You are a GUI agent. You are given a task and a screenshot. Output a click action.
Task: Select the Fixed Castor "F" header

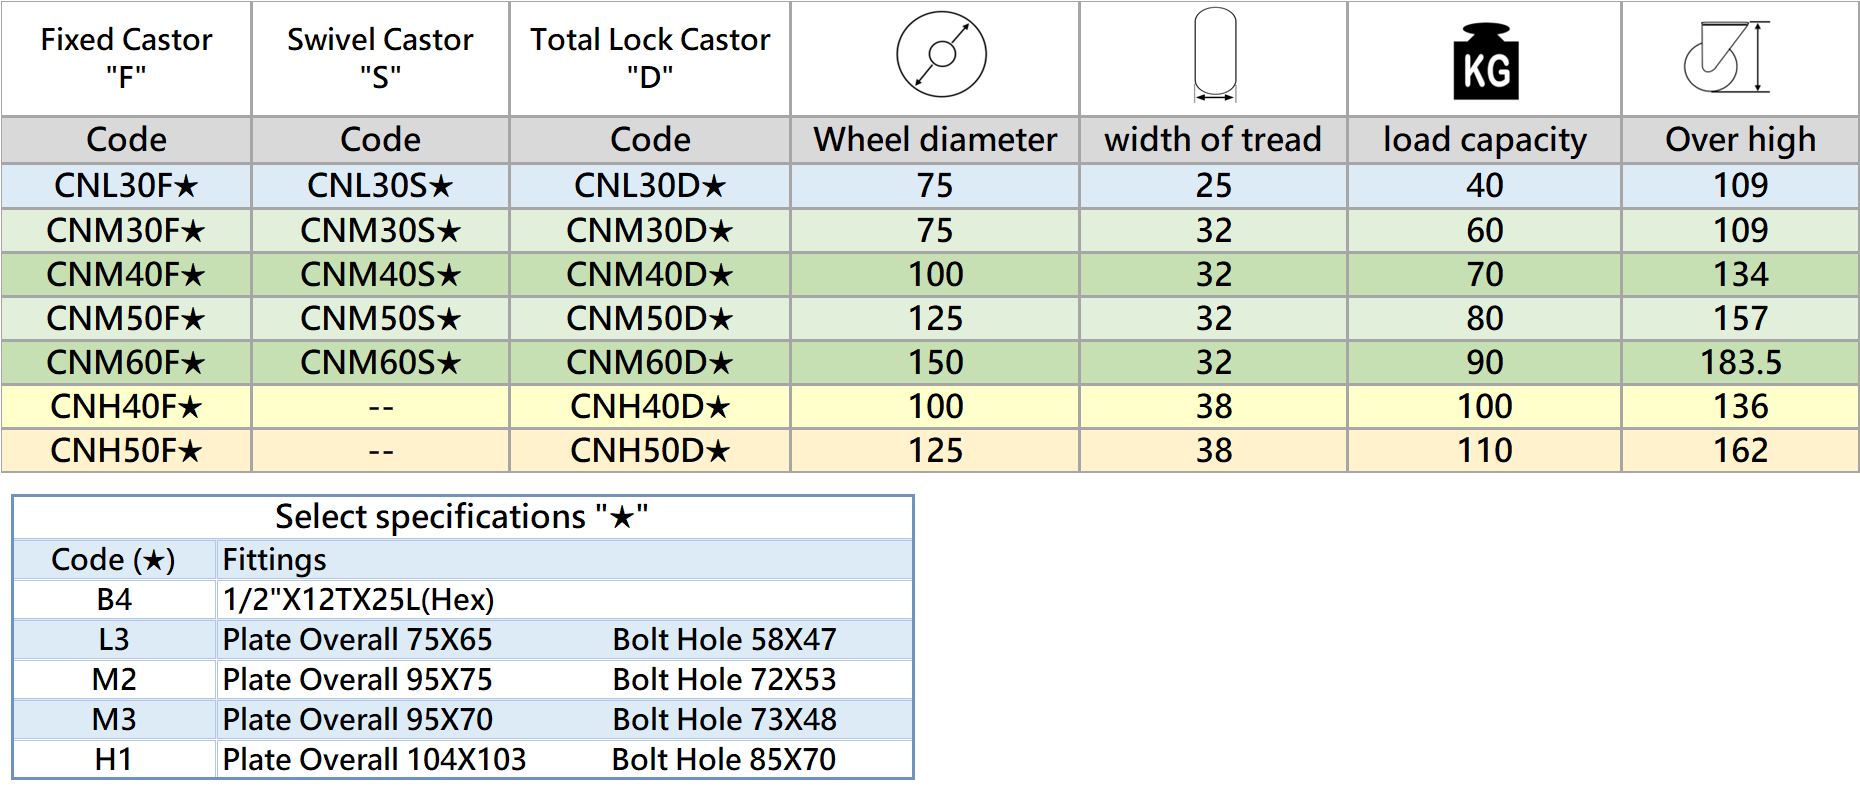126,57
